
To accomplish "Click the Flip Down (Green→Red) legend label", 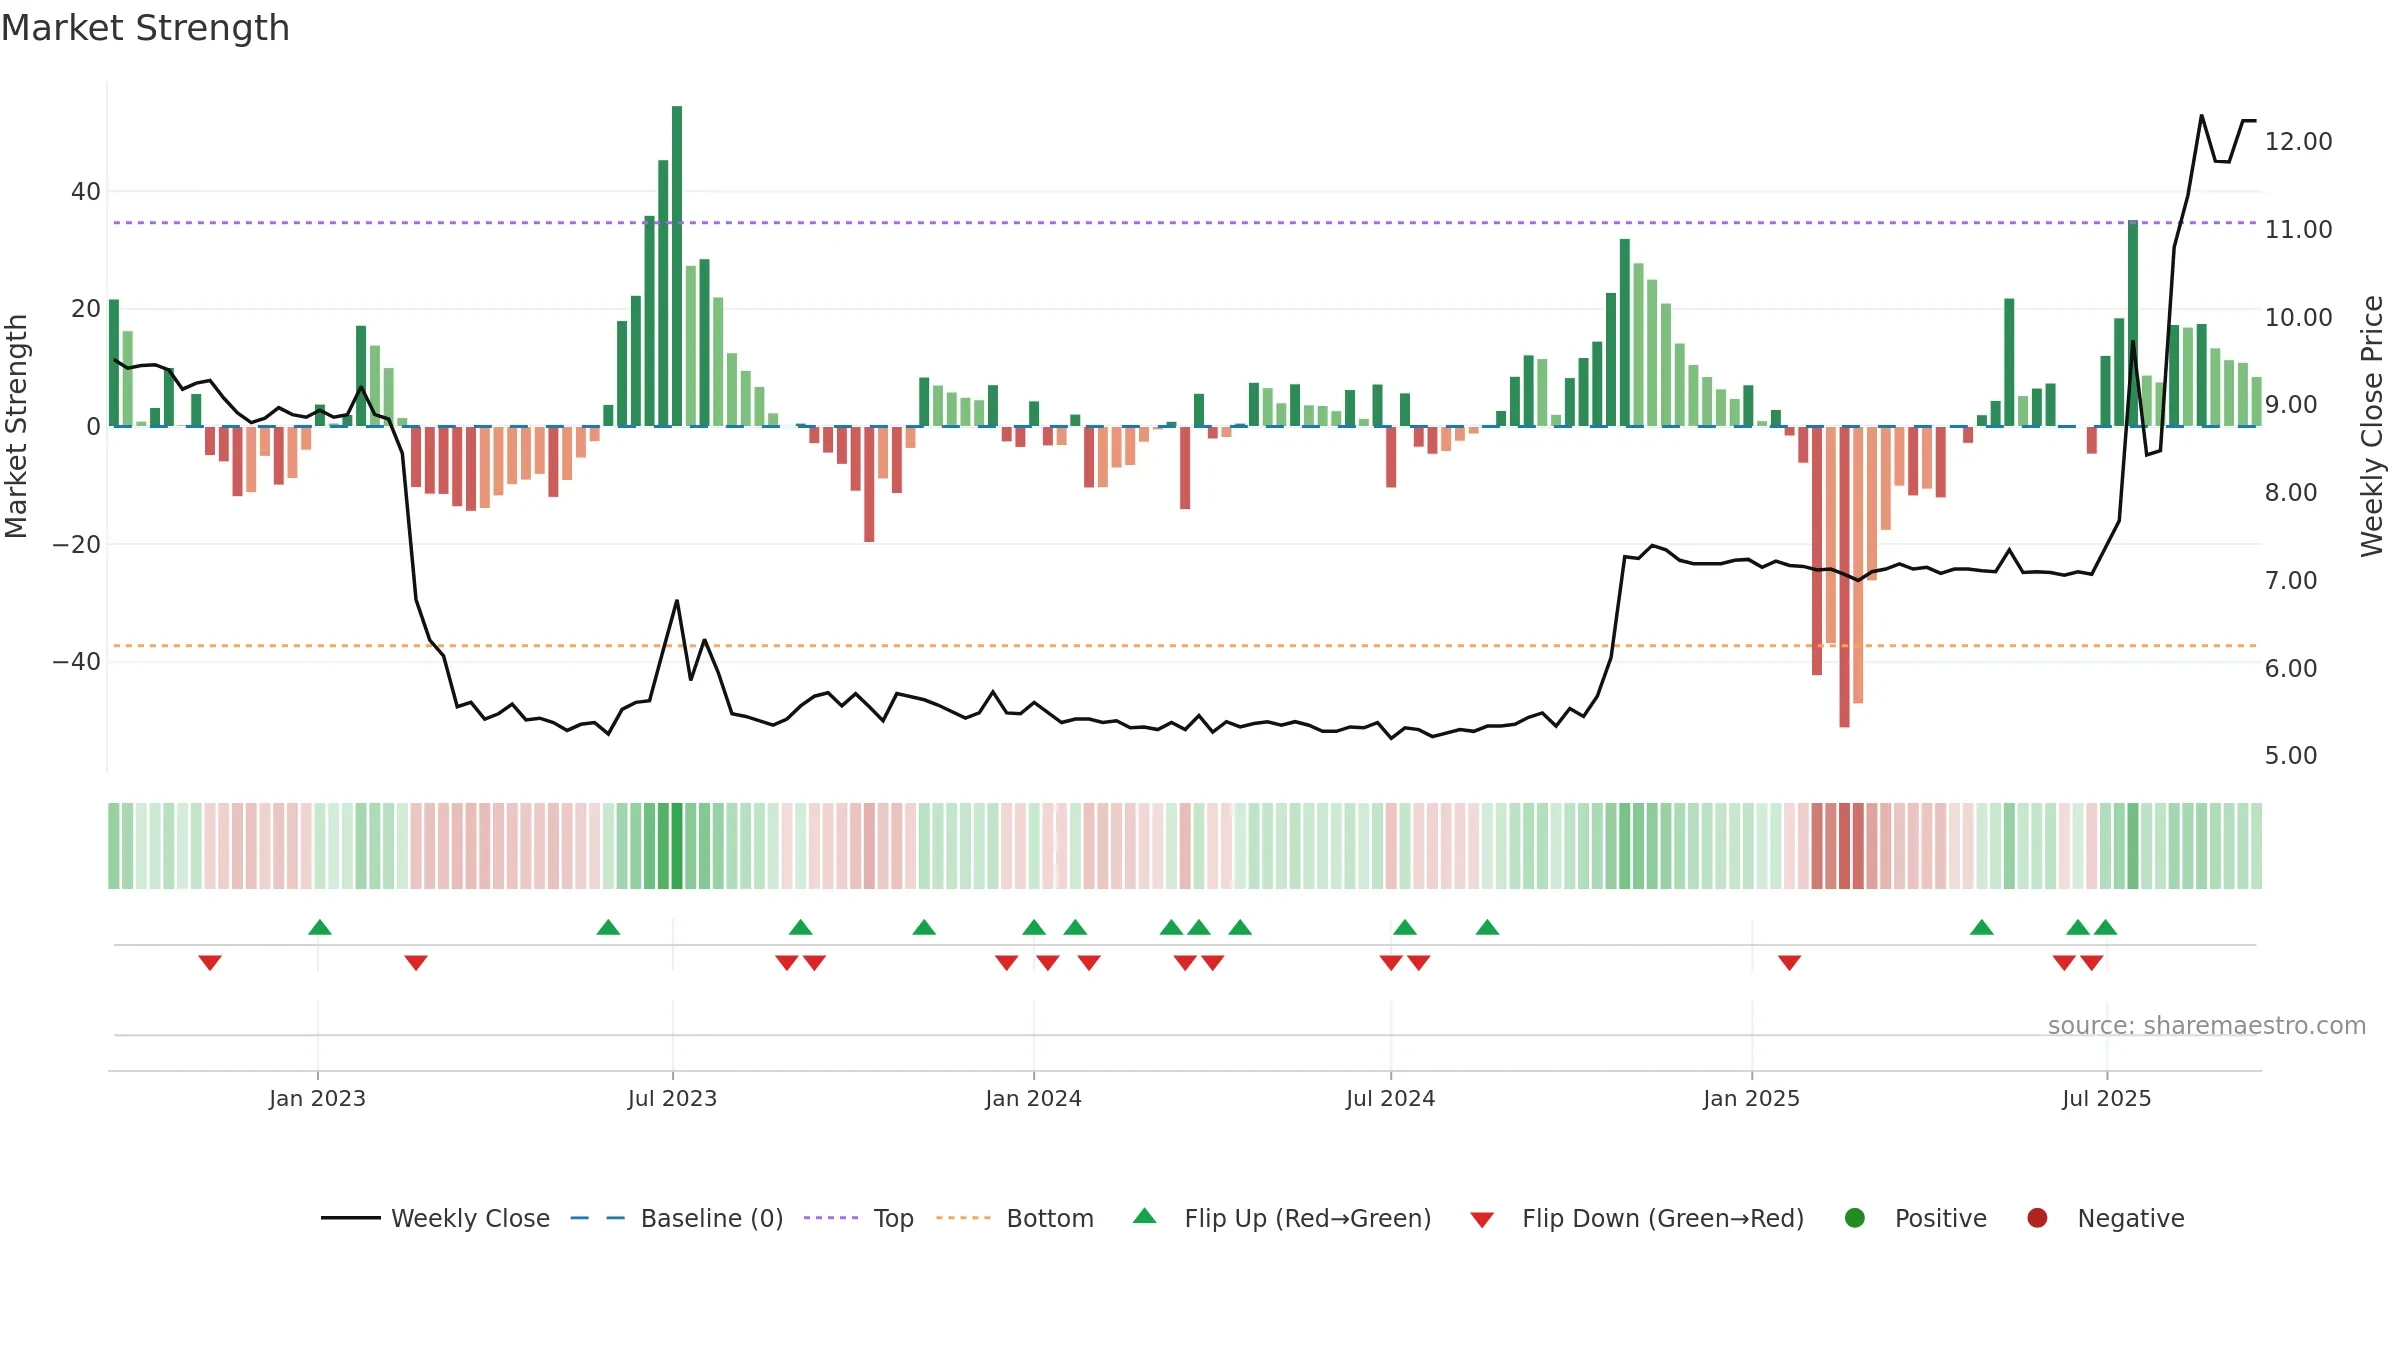I will 1663,1218.
